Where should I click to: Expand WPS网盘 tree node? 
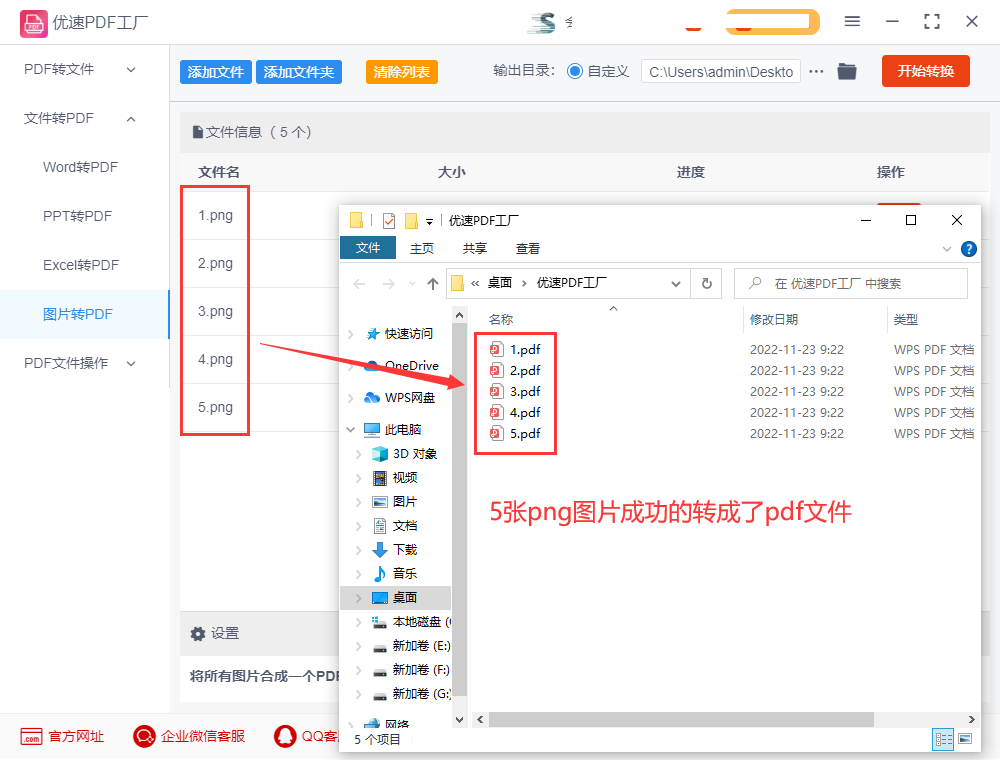point(351,398)
